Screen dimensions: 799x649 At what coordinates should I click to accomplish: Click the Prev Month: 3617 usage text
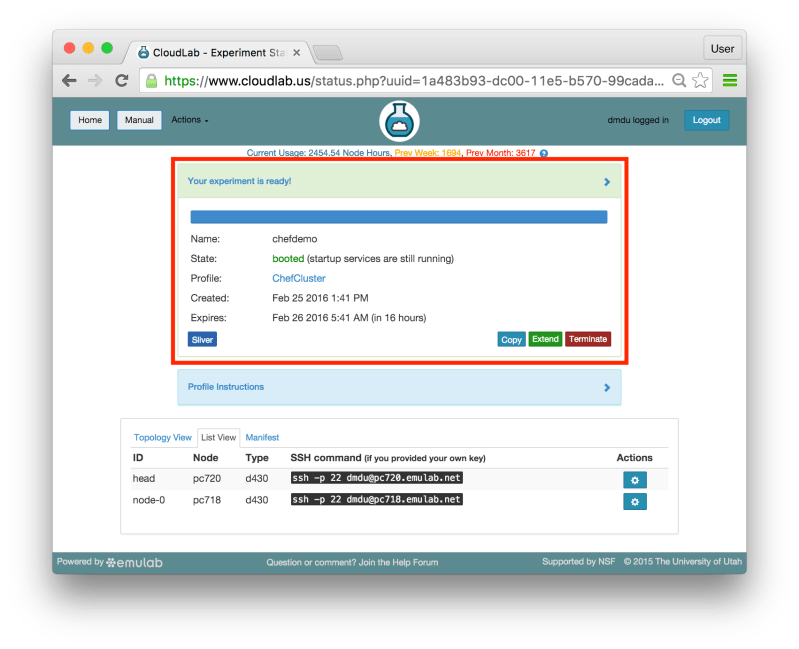point(500,153)
